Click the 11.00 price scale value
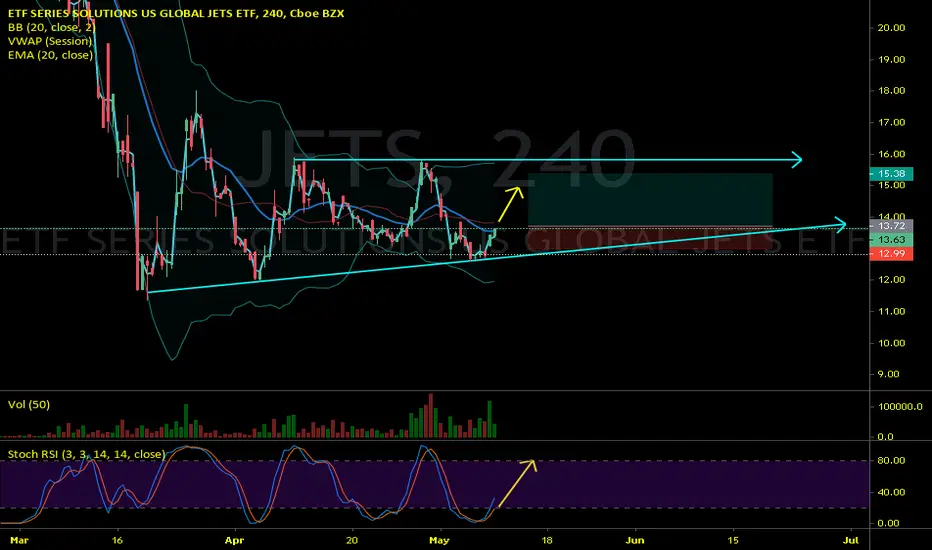This screenshot has height=550, width=932. tap(892, 311)
